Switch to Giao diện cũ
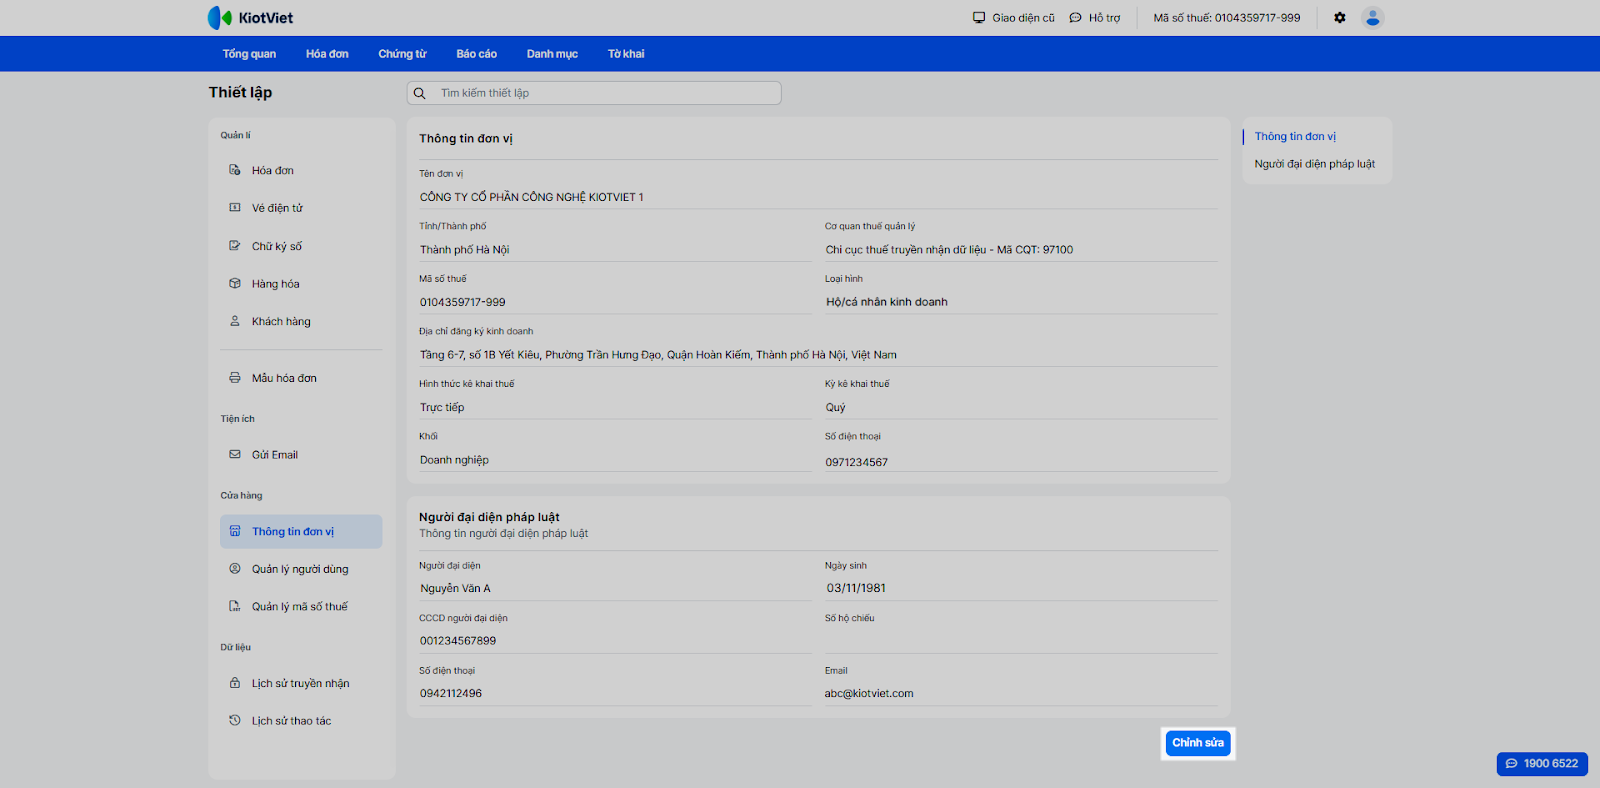The image size is (1600, 788). click(x=1014, y=18)
